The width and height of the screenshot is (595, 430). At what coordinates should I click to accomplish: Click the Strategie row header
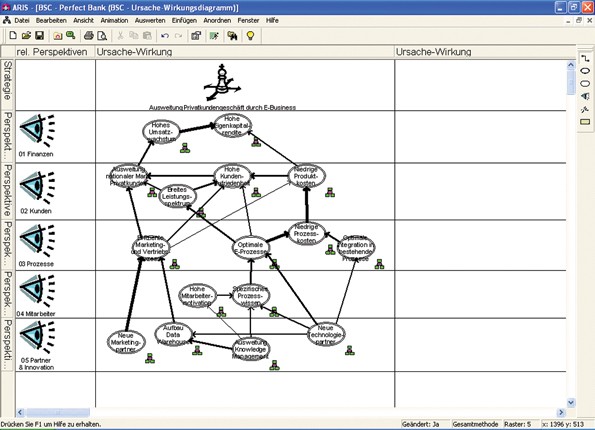tap(8, 83)
